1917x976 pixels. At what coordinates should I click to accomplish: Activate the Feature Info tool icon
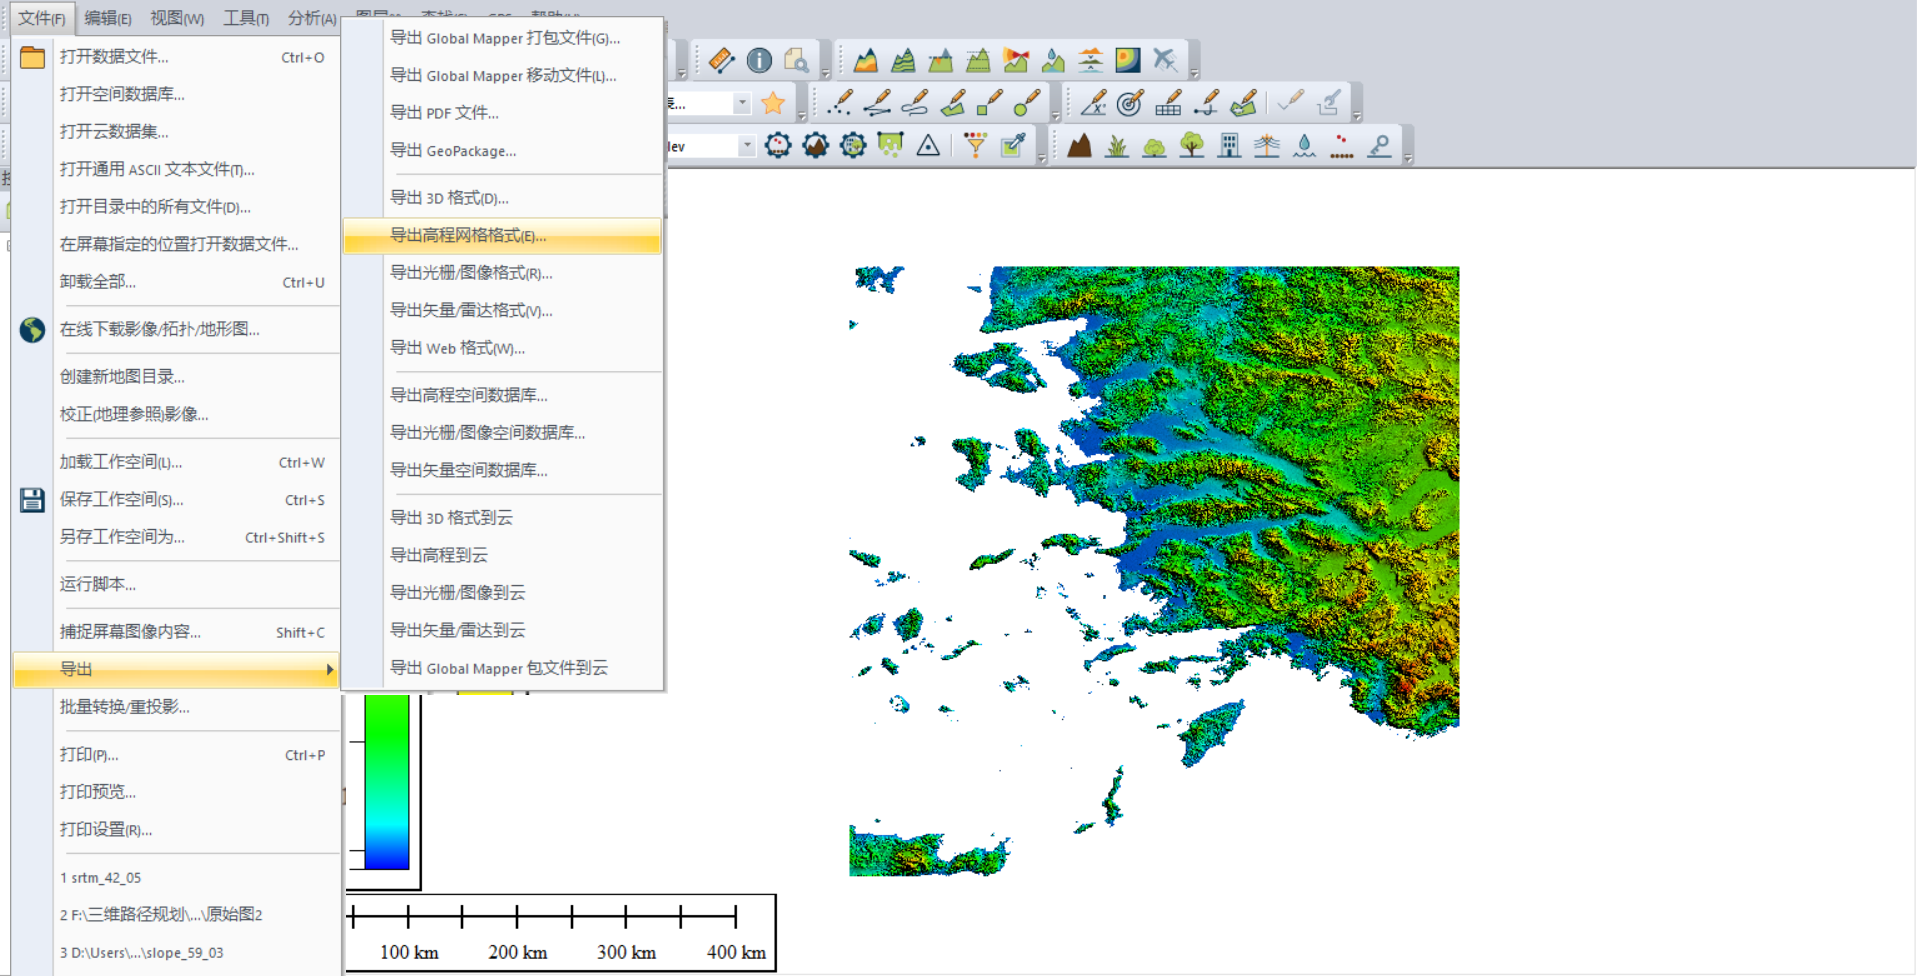[759, 60]
